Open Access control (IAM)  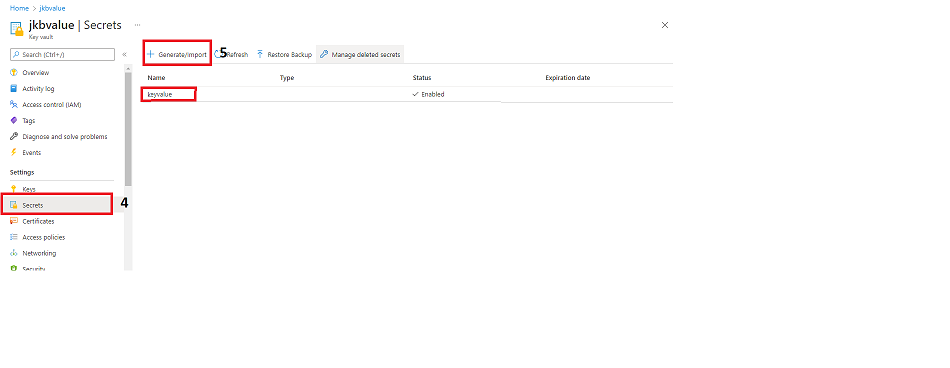(51, 104)
